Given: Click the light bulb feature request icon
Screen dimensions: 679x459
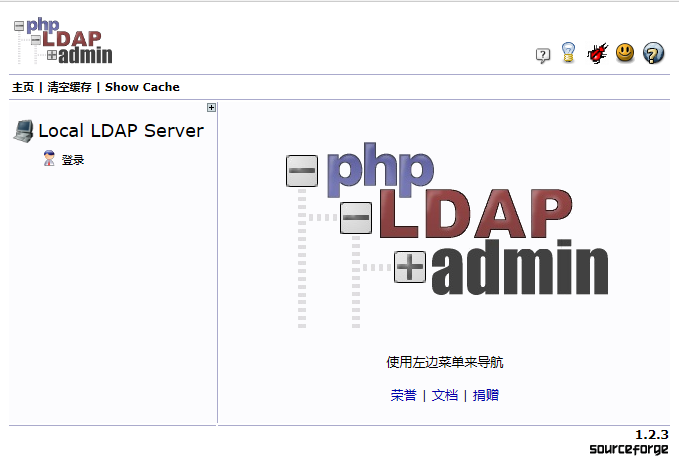Looking at the screenshot, I should tap(569, 53).
